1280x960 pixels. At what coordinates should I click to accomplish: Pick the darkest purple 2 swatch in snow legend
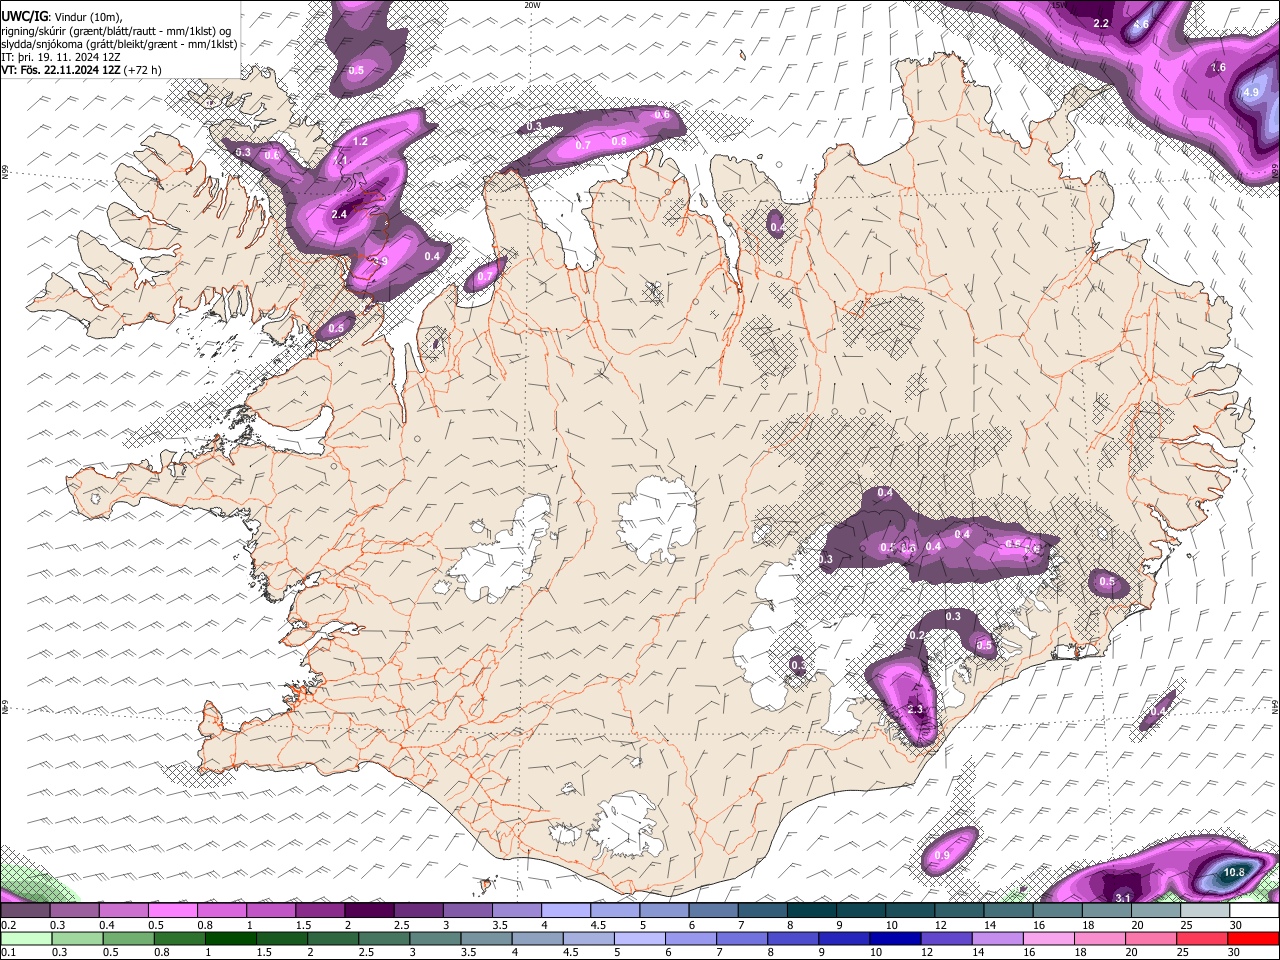click(368, 911)
